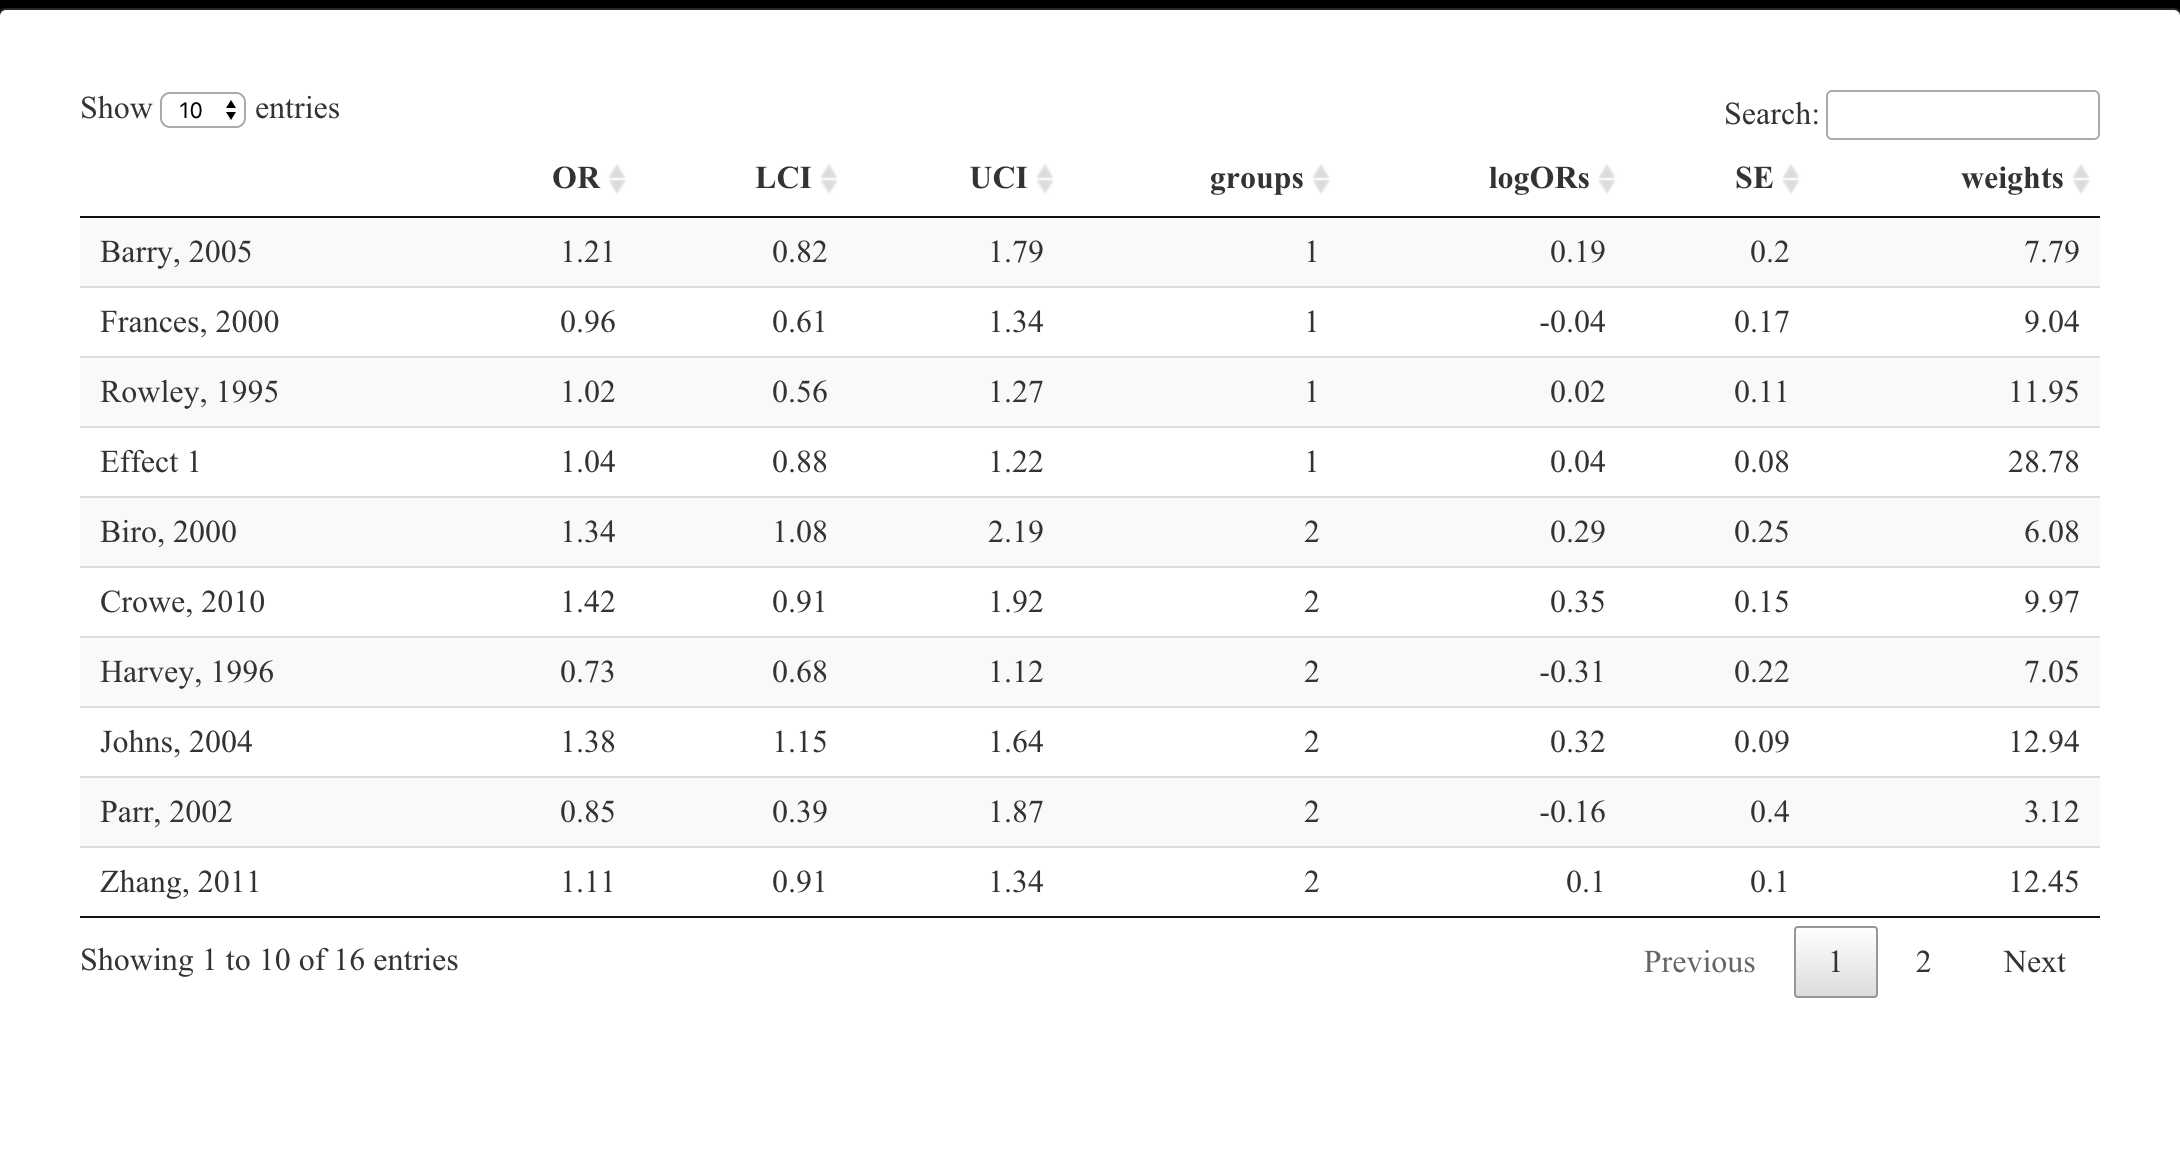The image size is (2180, 1162).
Task: Select the Barry, 2005 row
Action: coord(1090,252)
